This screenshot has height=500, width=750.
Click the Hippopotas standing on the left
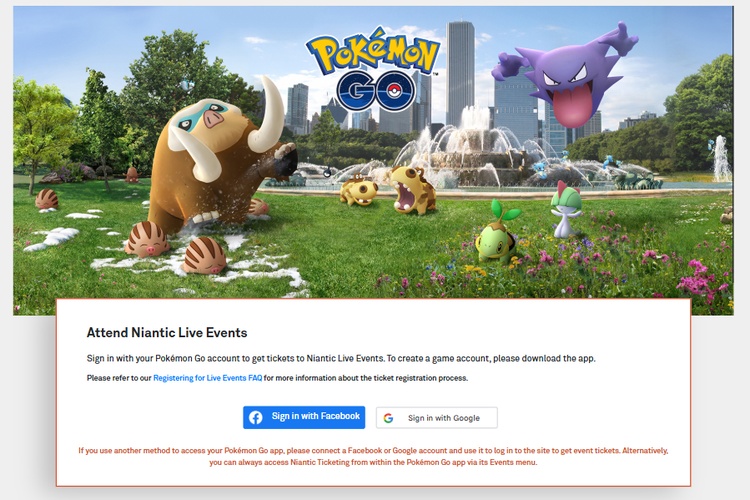click(x=358, y=190)
